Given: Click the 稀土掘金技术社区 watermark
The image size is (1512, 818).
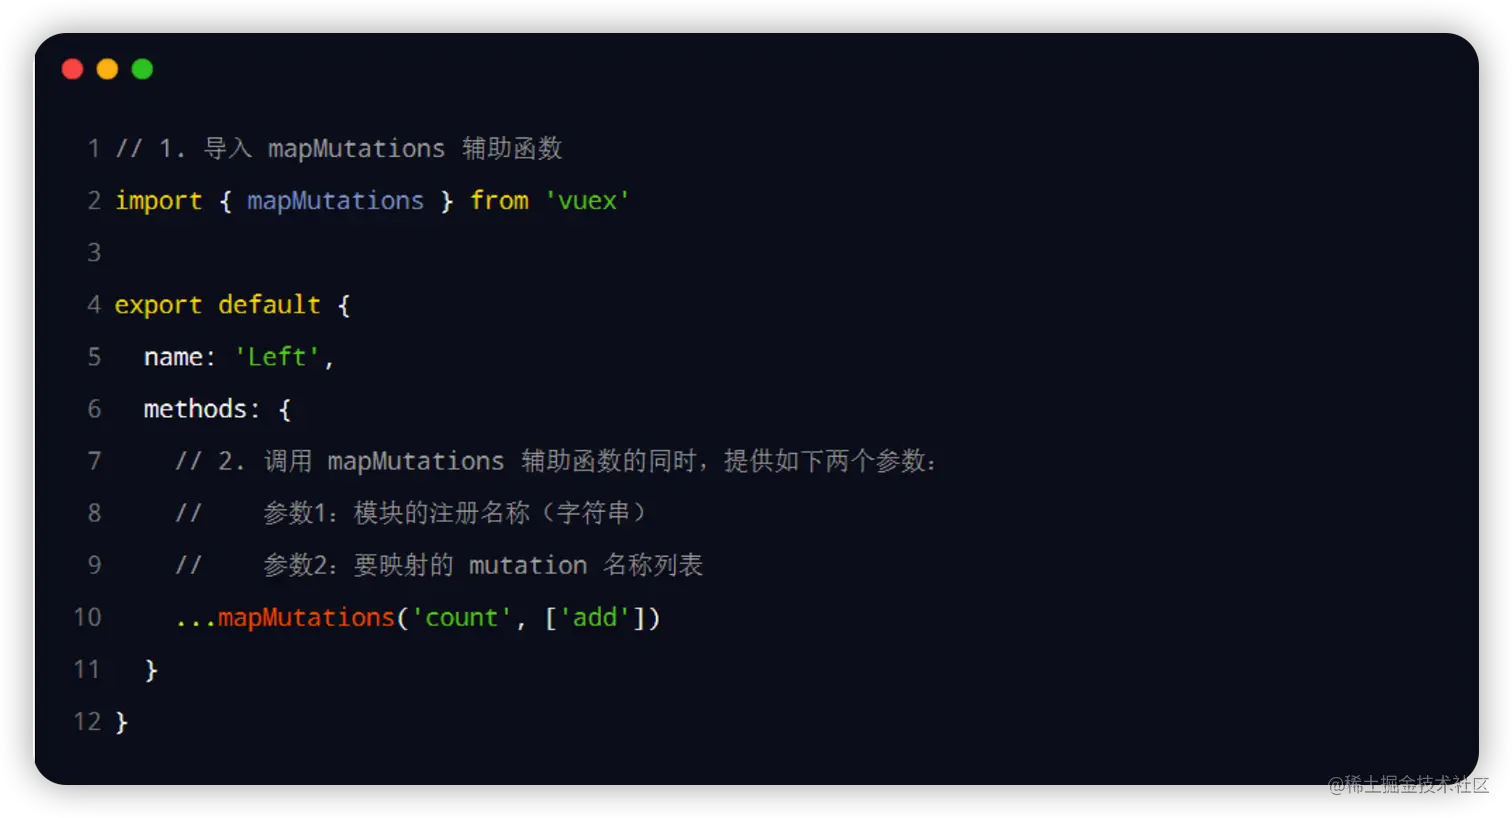Looking at the screenshot, I should point(1408,785).
